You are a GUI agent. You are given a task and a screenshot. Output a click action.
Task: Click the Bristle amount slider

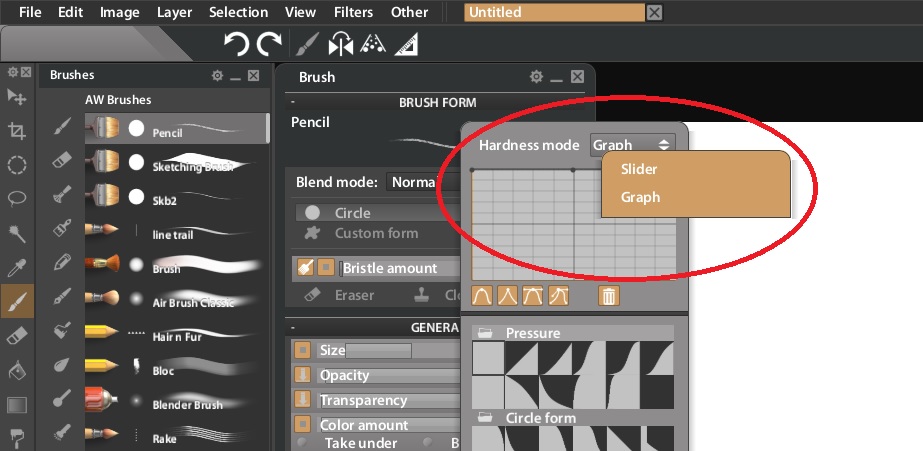tap(400, 268)
